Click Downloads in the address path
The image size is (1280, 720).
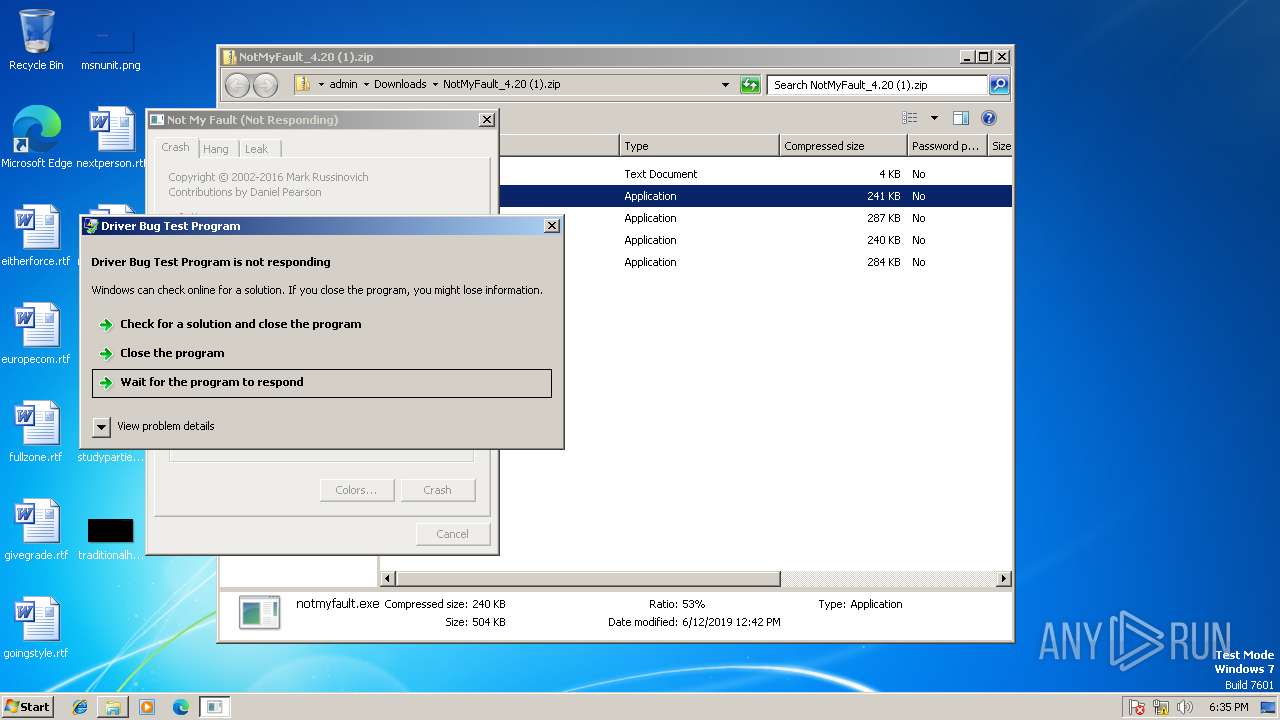[400, 85]
